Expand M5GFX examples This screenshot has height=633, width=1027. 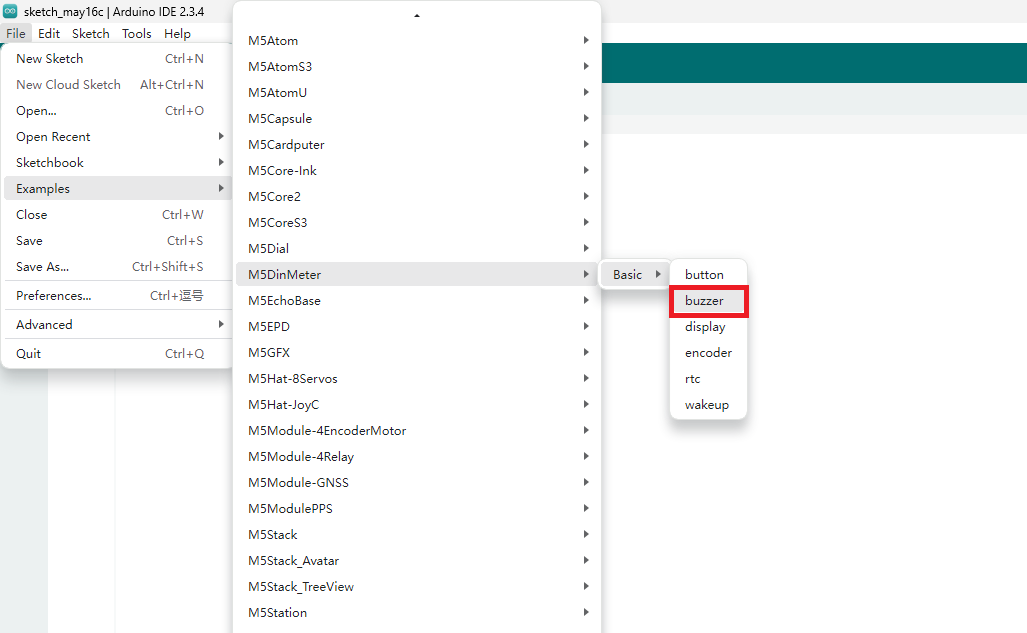coord(417,353)
